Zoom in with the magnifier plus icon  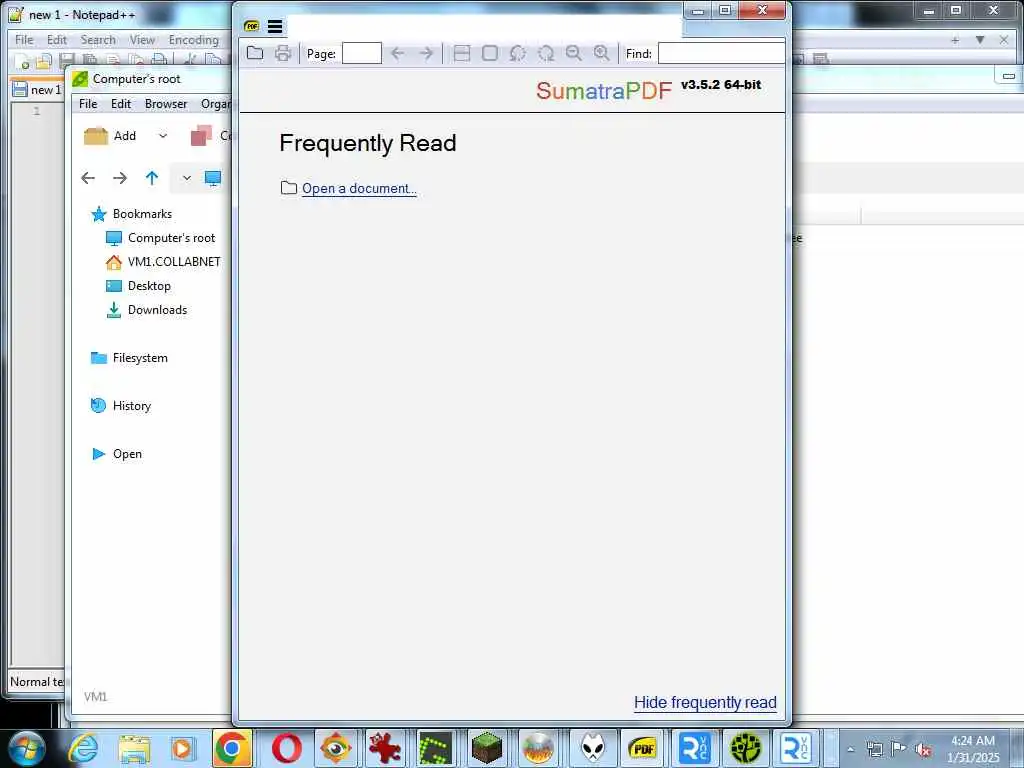[x=601, y=54]
